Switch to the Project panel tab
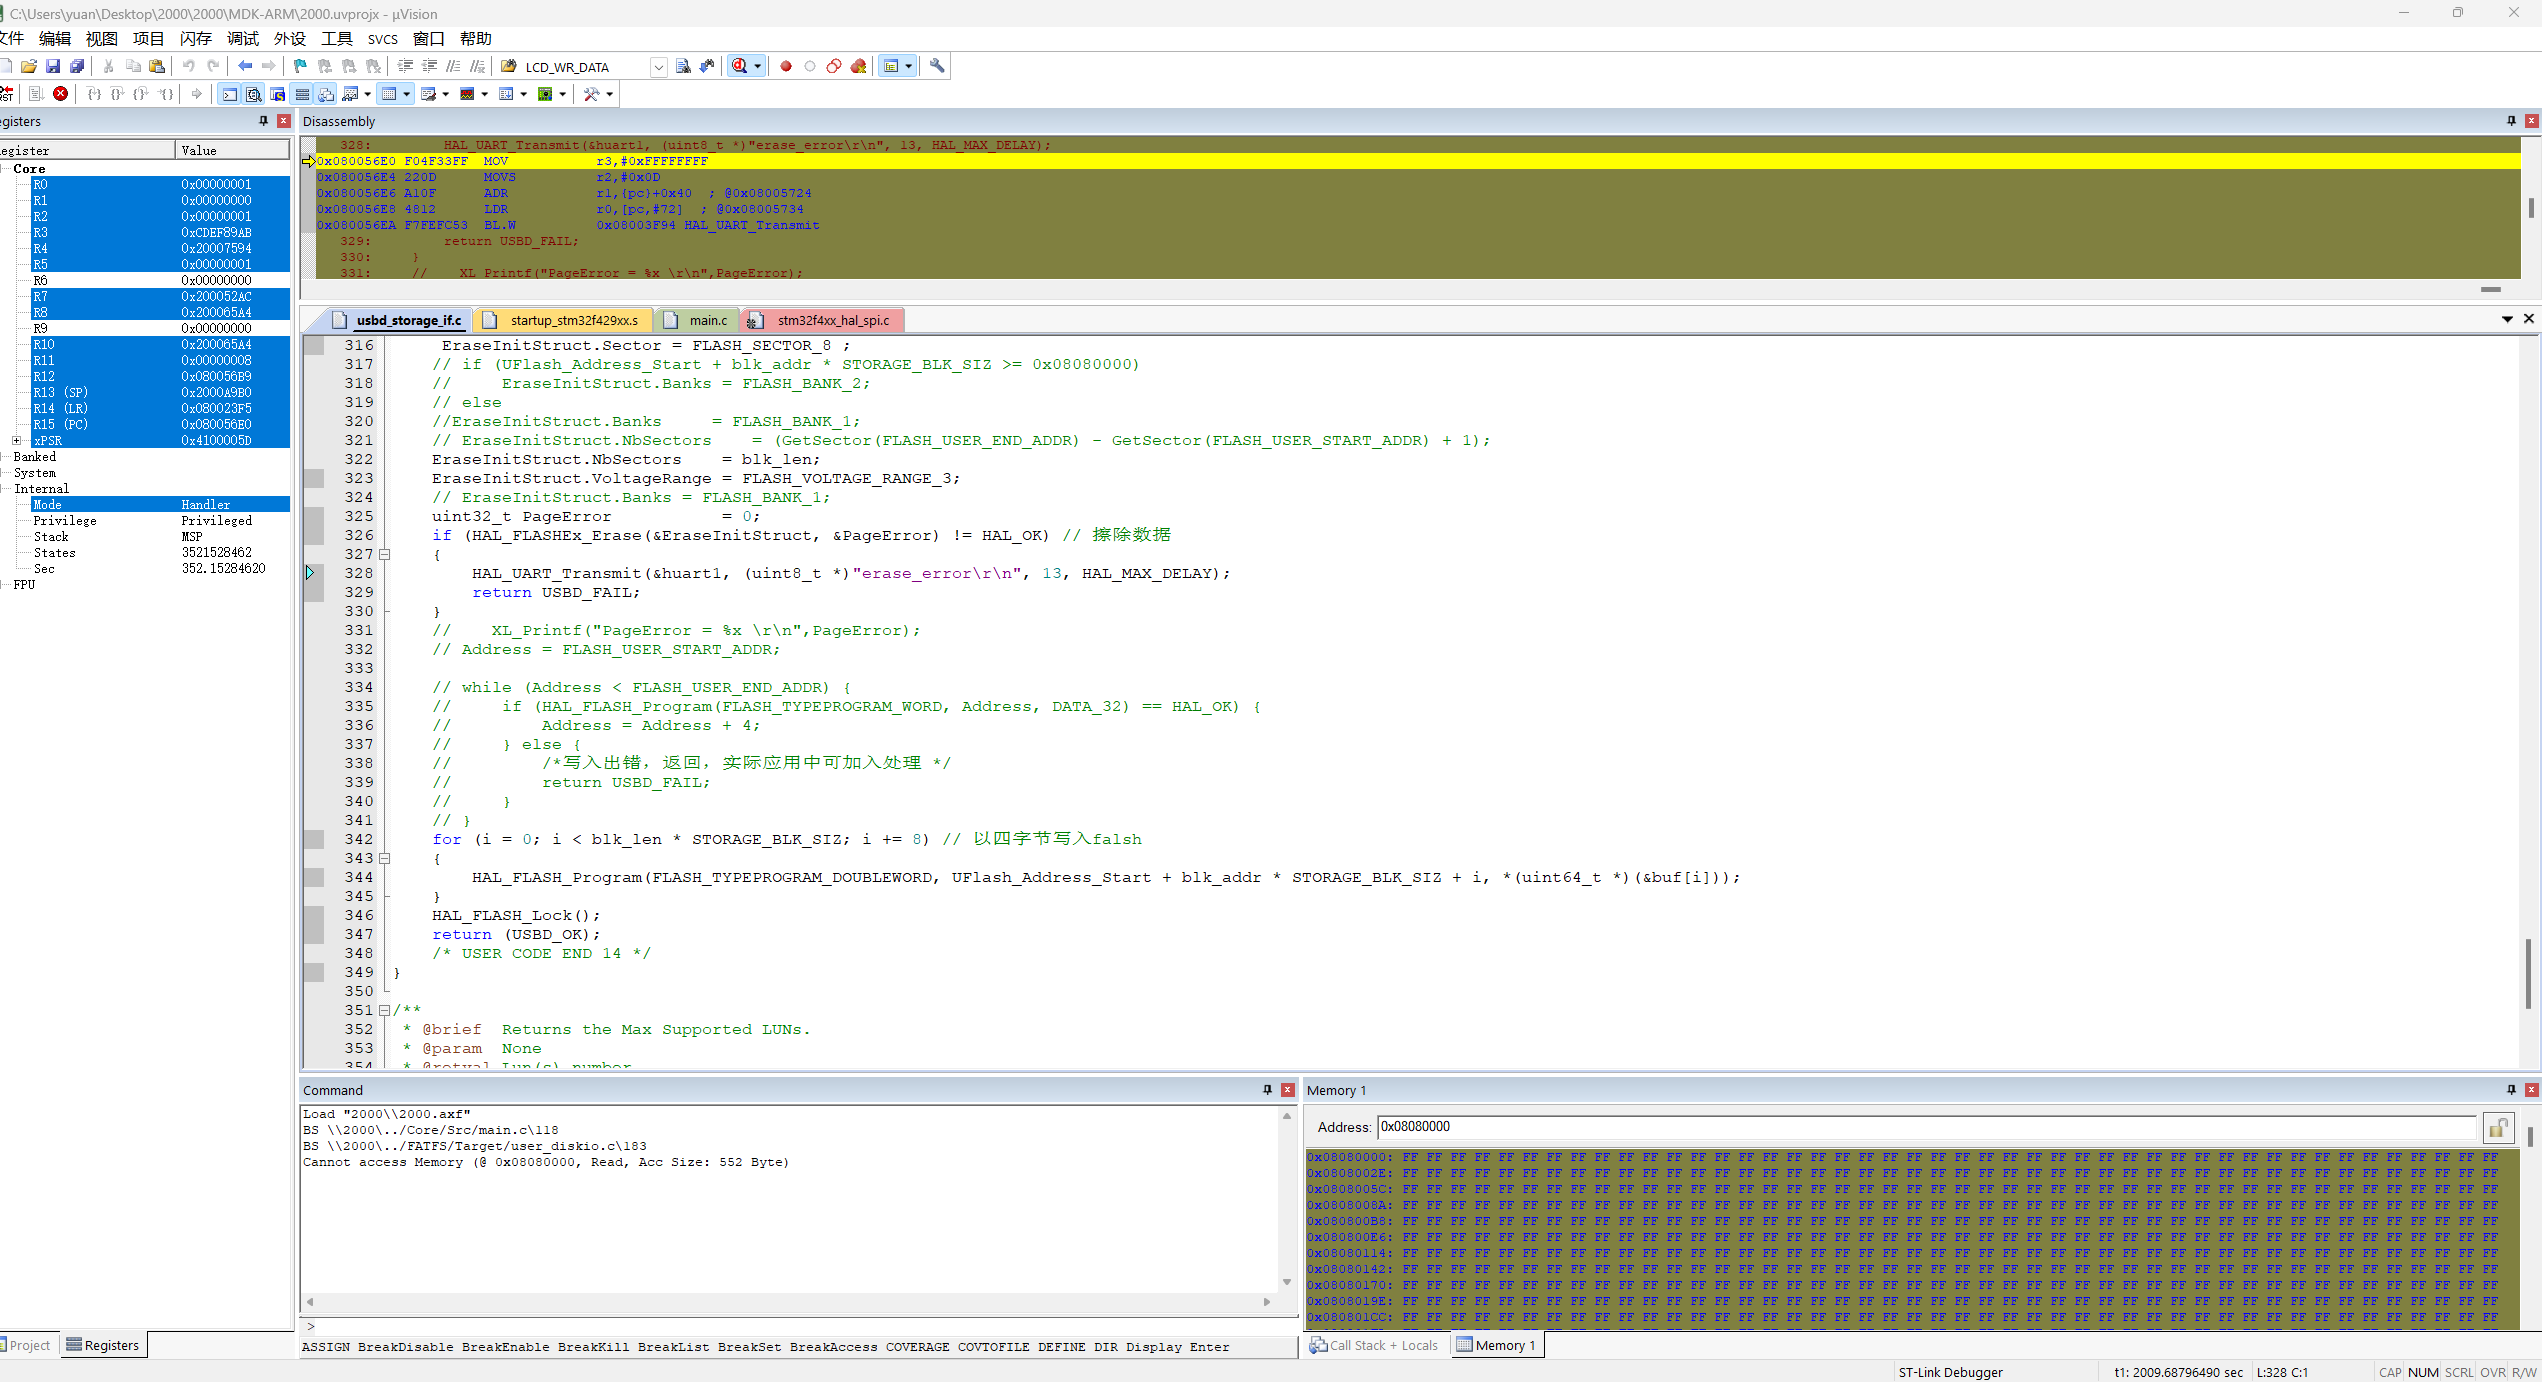This screenshot has height=1382, width=2542. (x=27, y=1345)
